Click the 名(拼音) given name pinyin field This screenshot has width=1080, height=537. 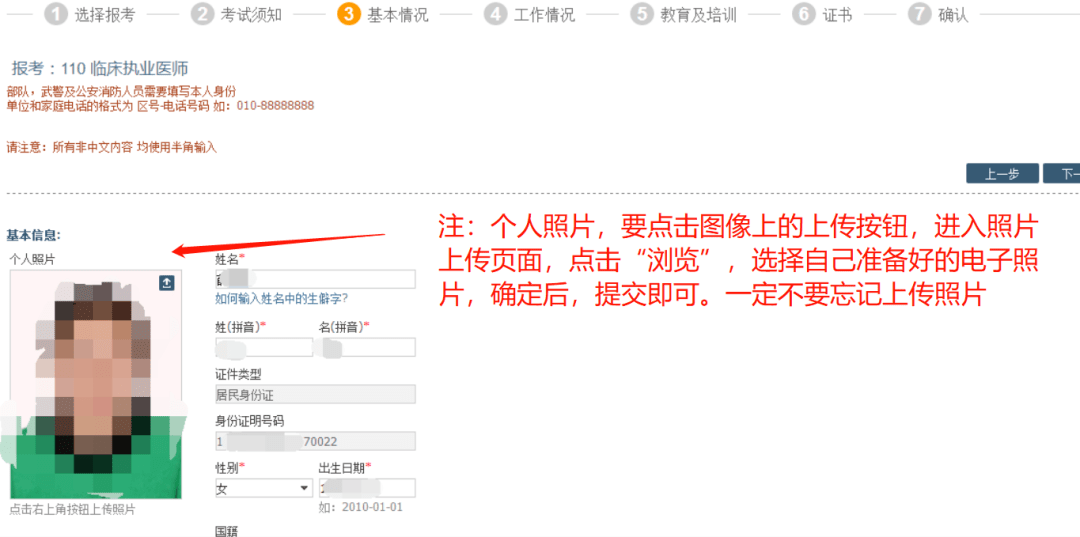point(366,347)
